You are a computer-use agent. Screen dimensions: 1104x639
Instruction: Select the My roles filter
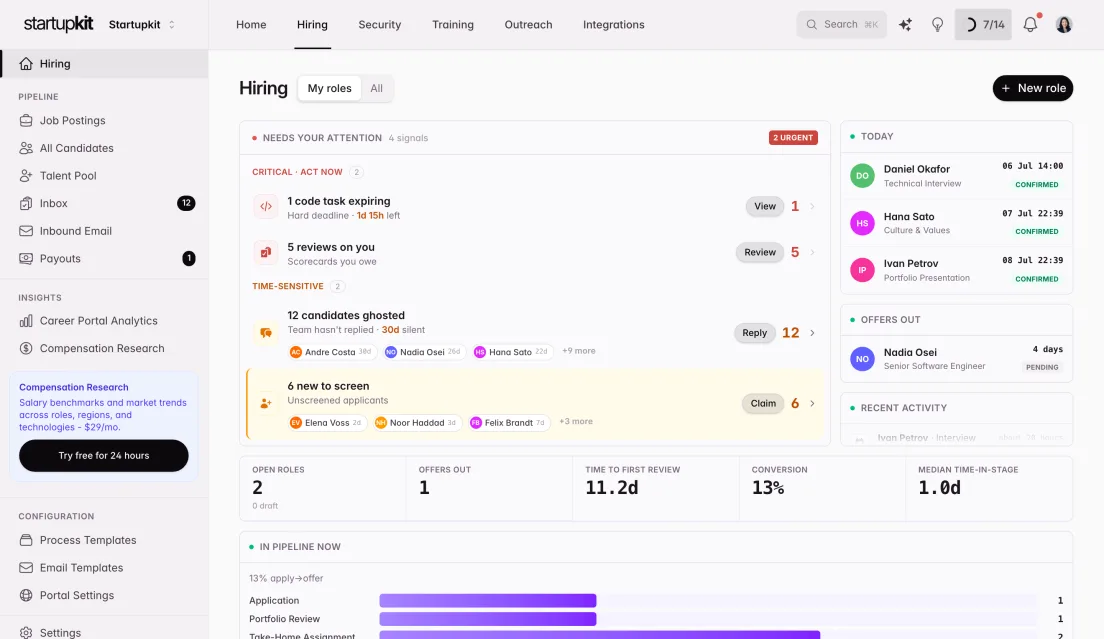pos(330,89)
